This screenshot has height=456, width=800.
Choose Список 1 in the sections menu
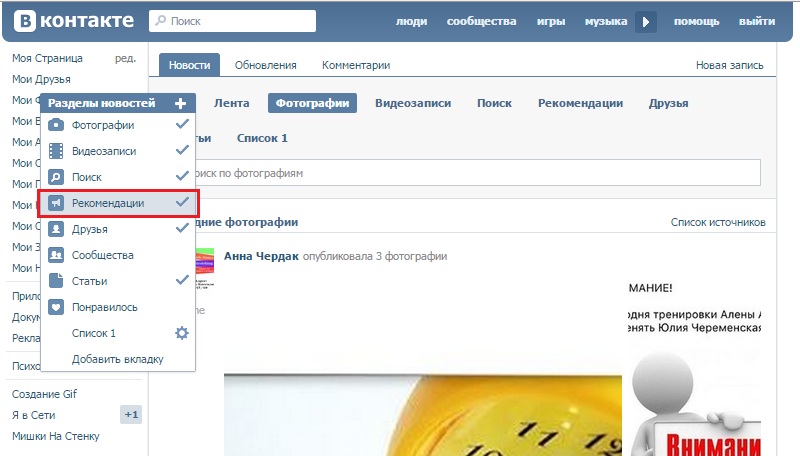94,333
